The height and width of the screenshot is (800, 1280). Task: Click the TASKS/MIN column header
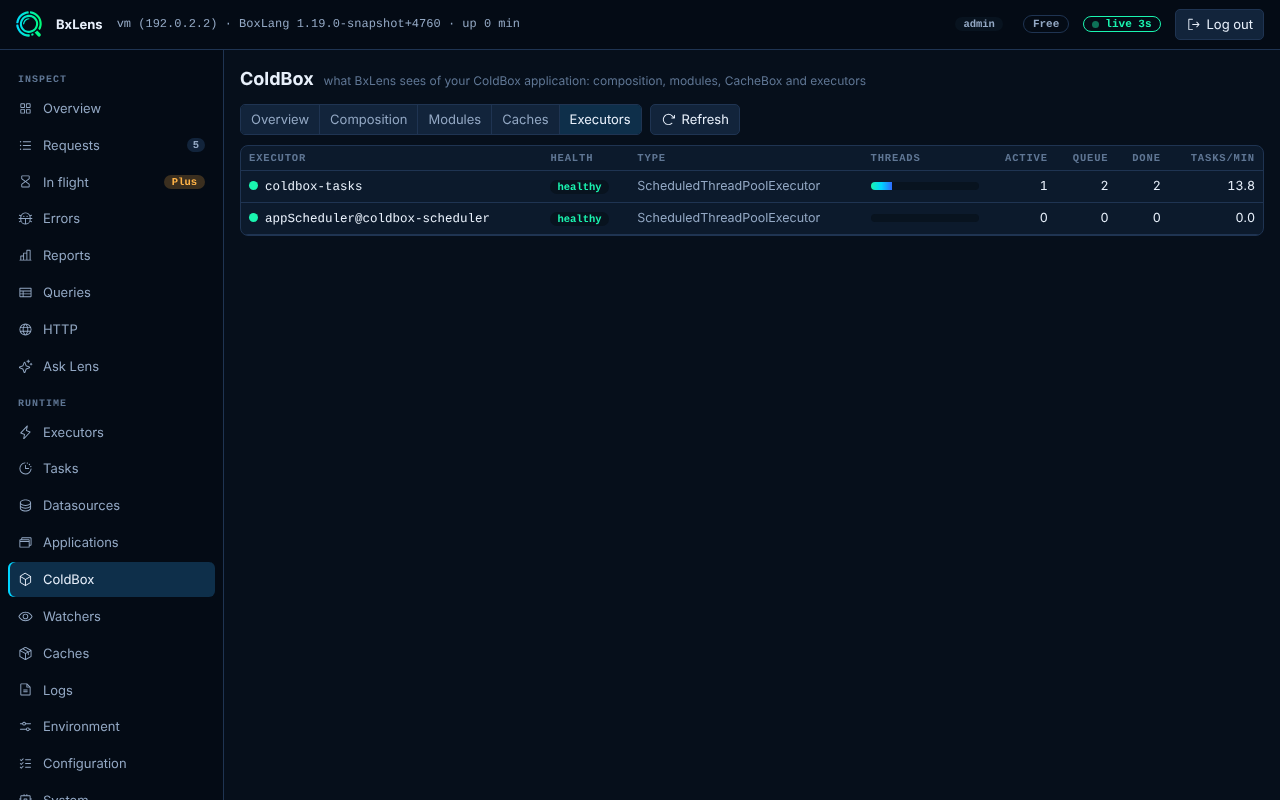point(1222,158)
